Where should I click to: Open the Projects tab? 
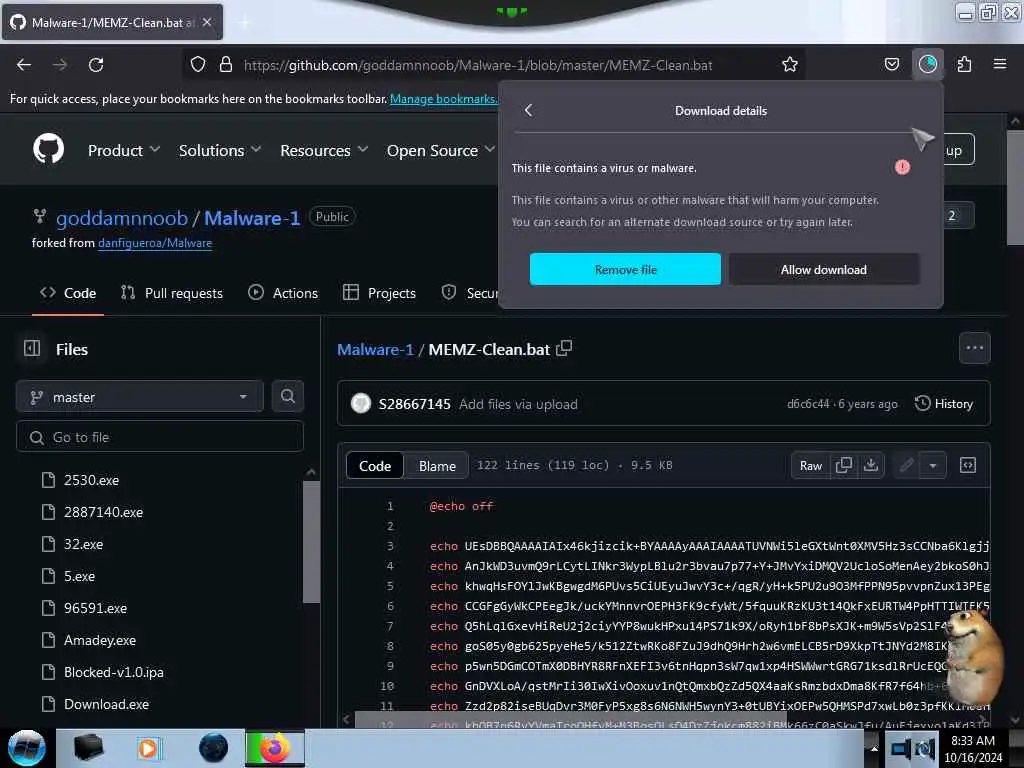click(x=379, y=293)
